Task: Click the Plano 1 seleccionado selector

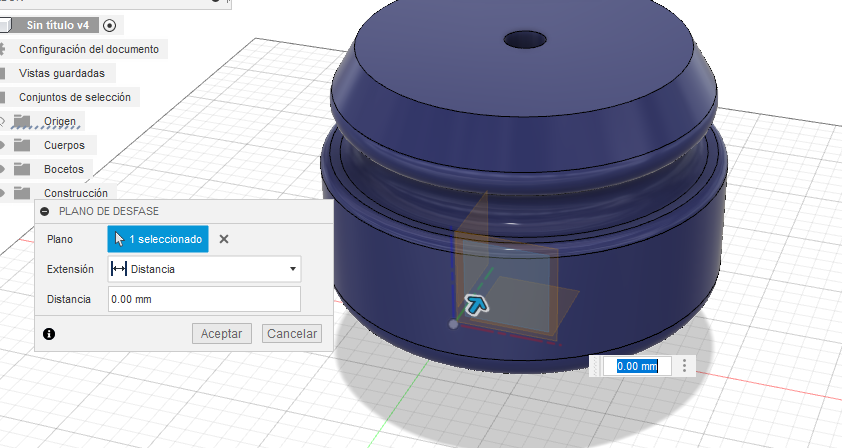Action: tap(158, 239)
